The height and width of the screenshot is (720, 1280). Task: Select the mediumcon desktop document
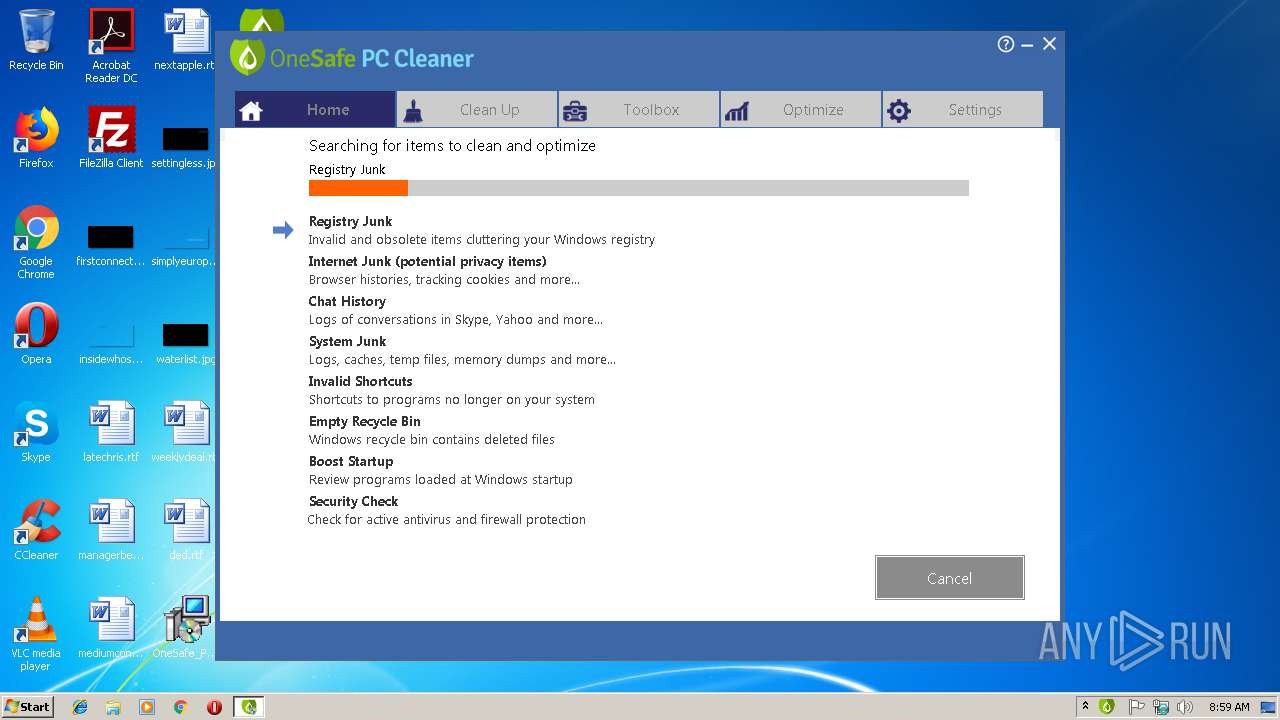pyautogui.click(x=111, y=628)
